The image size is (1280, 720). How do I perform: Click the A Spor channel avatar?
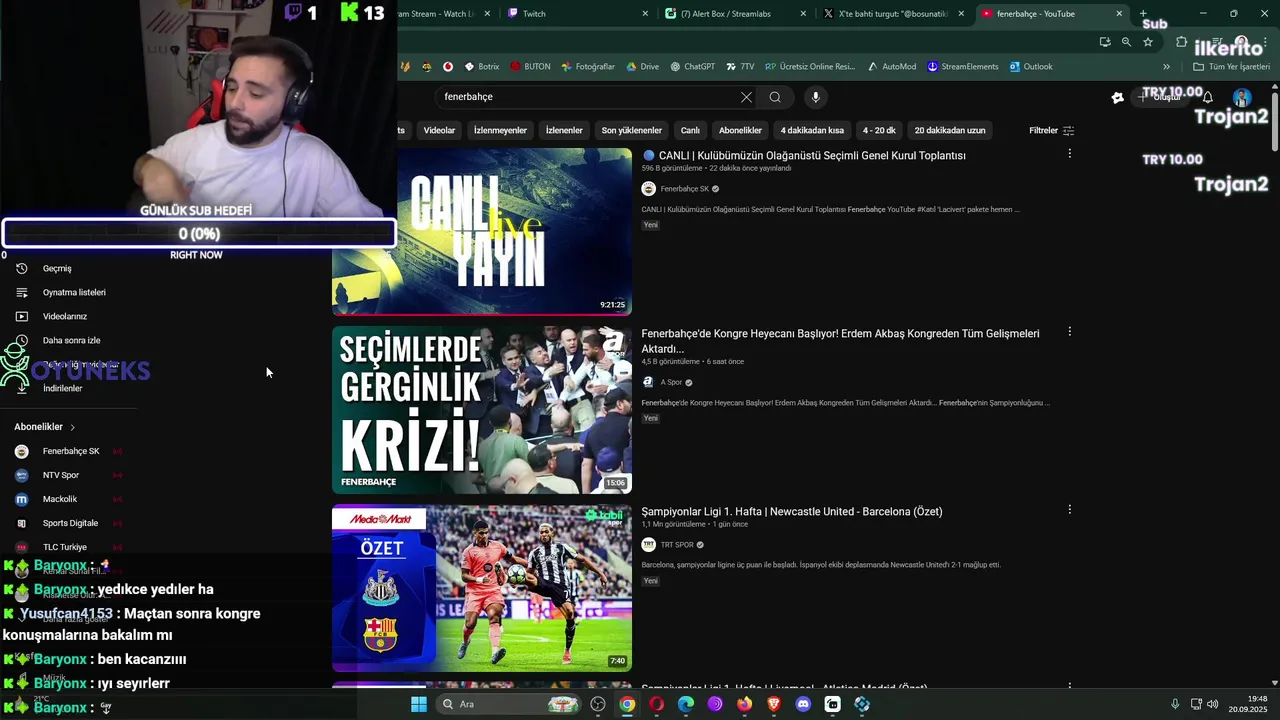648,382
